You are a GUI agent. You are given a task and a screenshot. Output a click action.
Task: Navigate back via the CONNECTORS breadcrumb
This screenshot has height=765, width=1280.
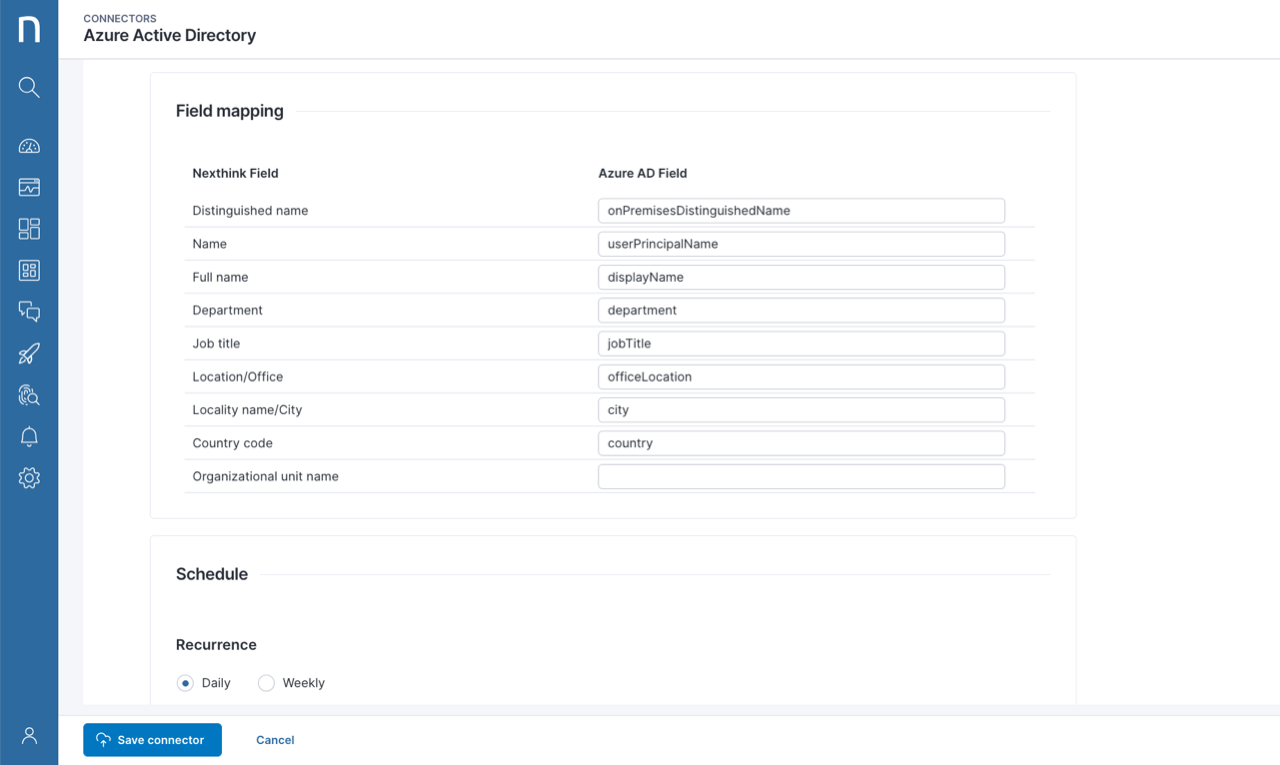point(120,18)
